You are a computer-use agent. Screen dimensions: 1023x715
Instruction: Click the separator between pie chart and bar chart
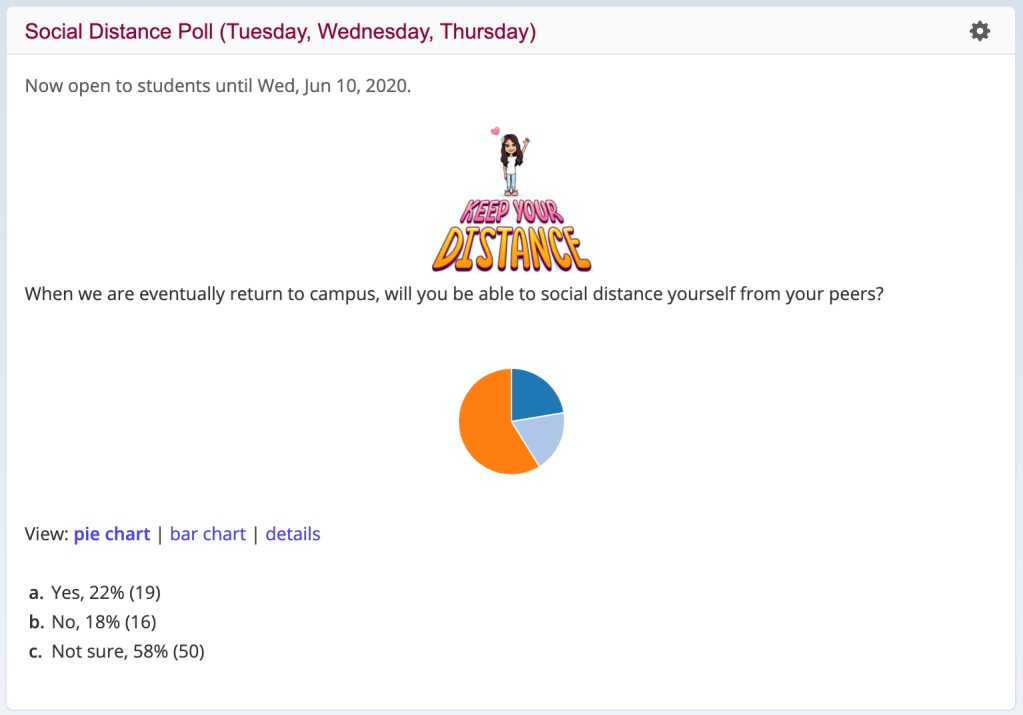coord(159,534)
